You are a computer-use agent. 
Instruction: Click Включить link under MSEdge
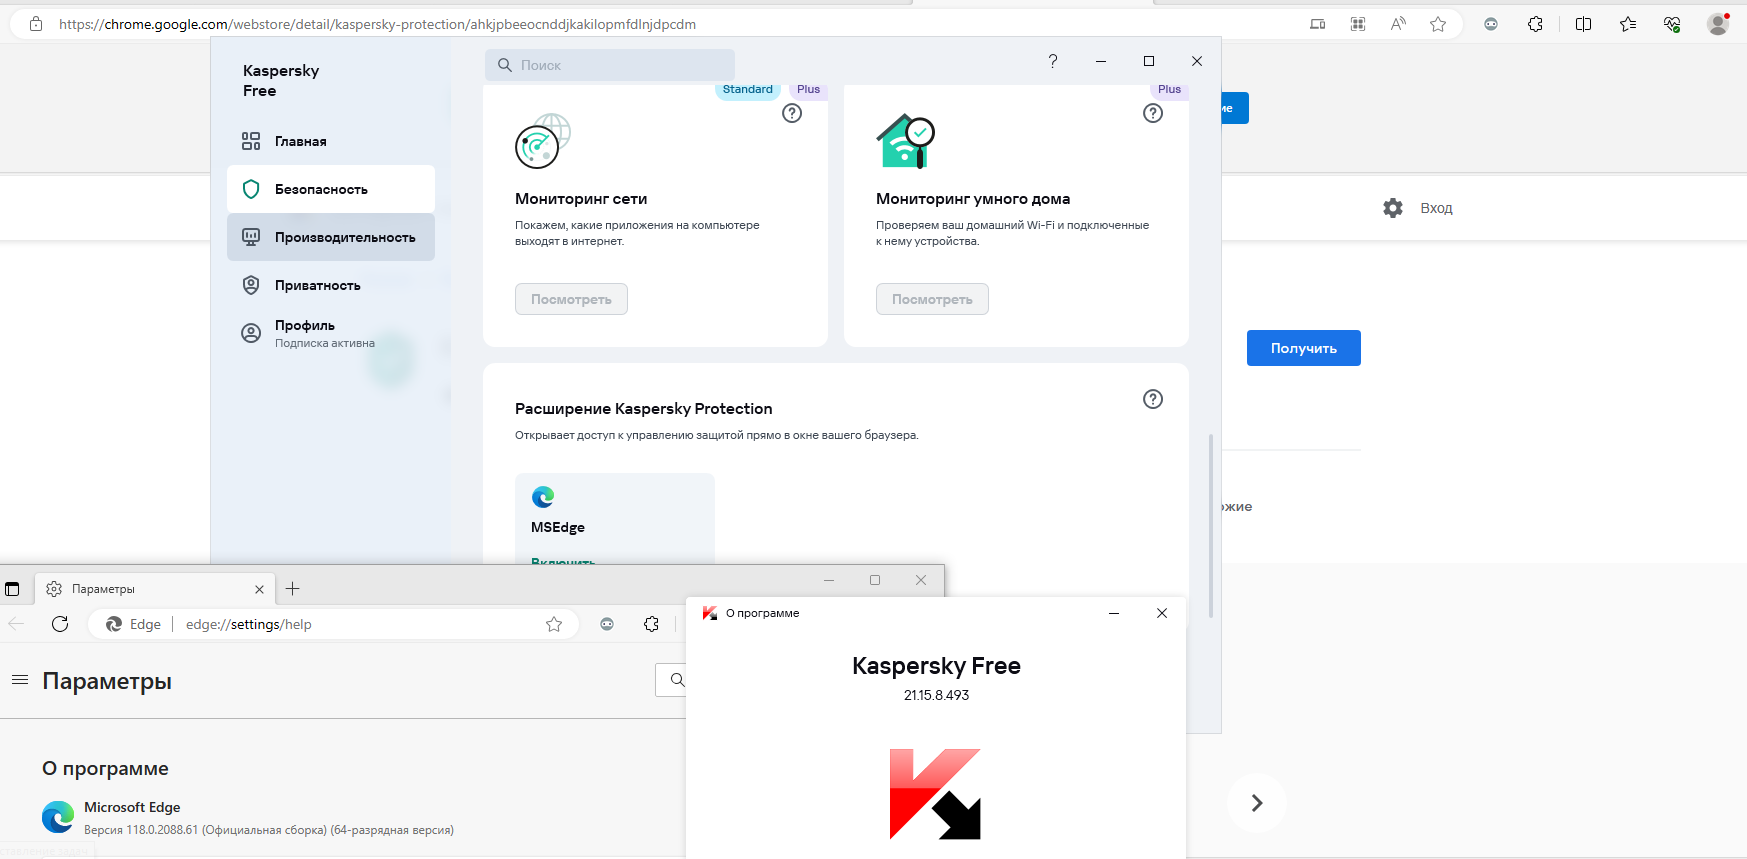[x=563, y=561]
